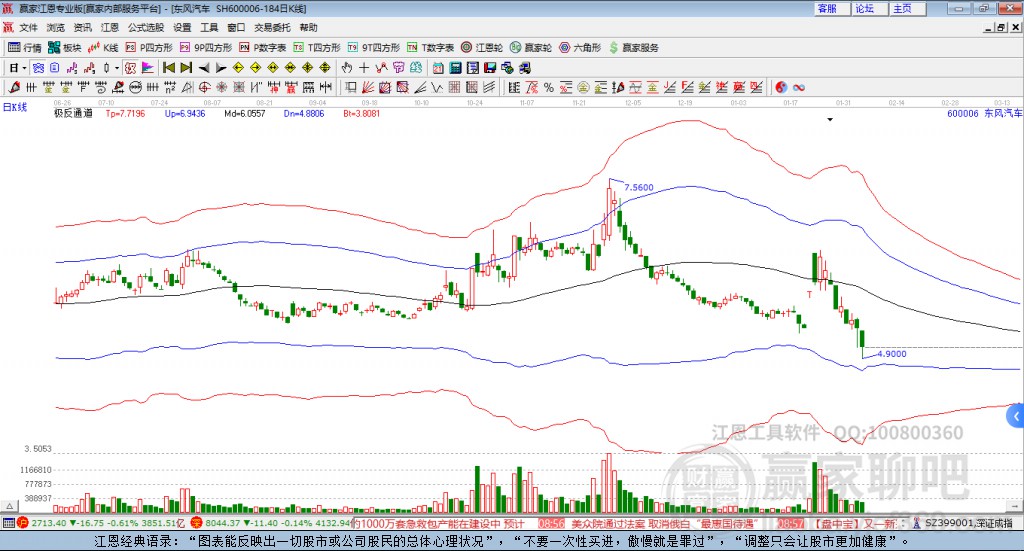Open 赢家服务 with the dollar icon

(x=634, y=48)
